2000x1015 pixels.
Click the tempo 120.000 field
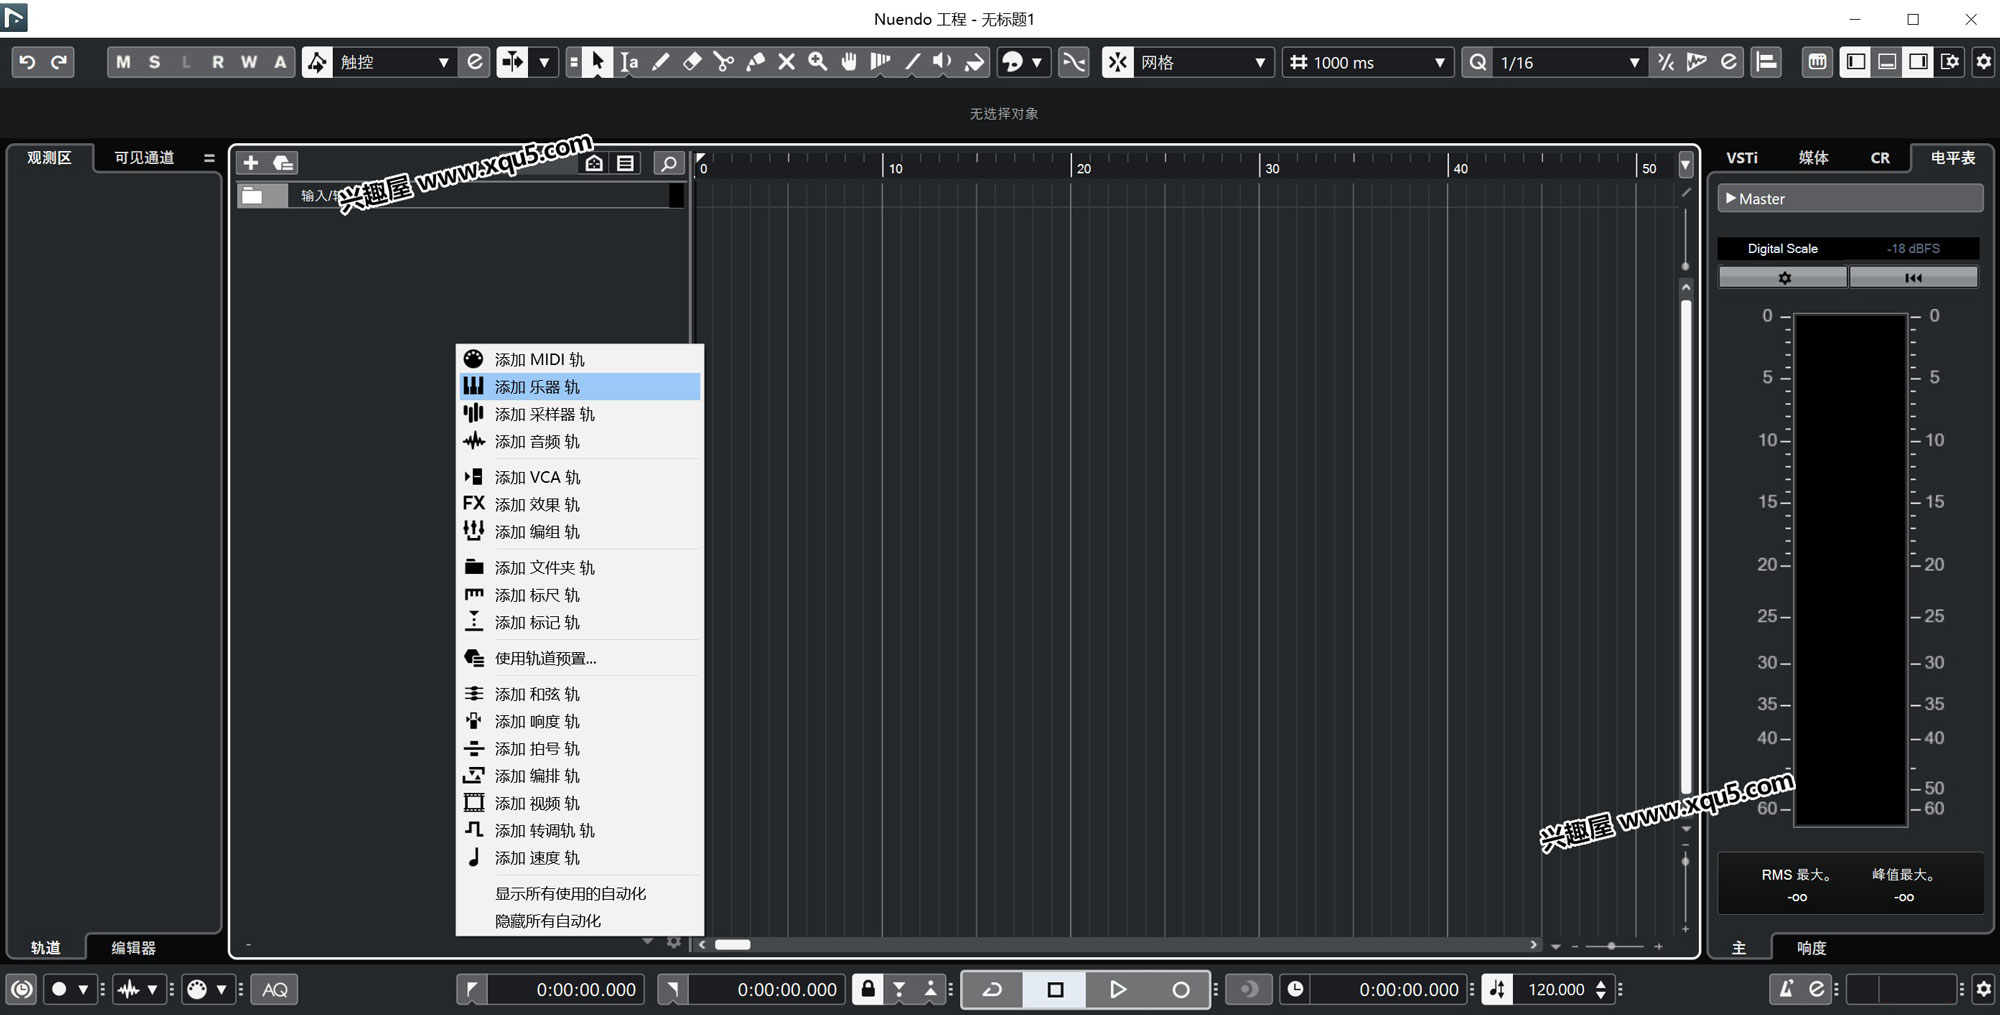[1556, 989]
